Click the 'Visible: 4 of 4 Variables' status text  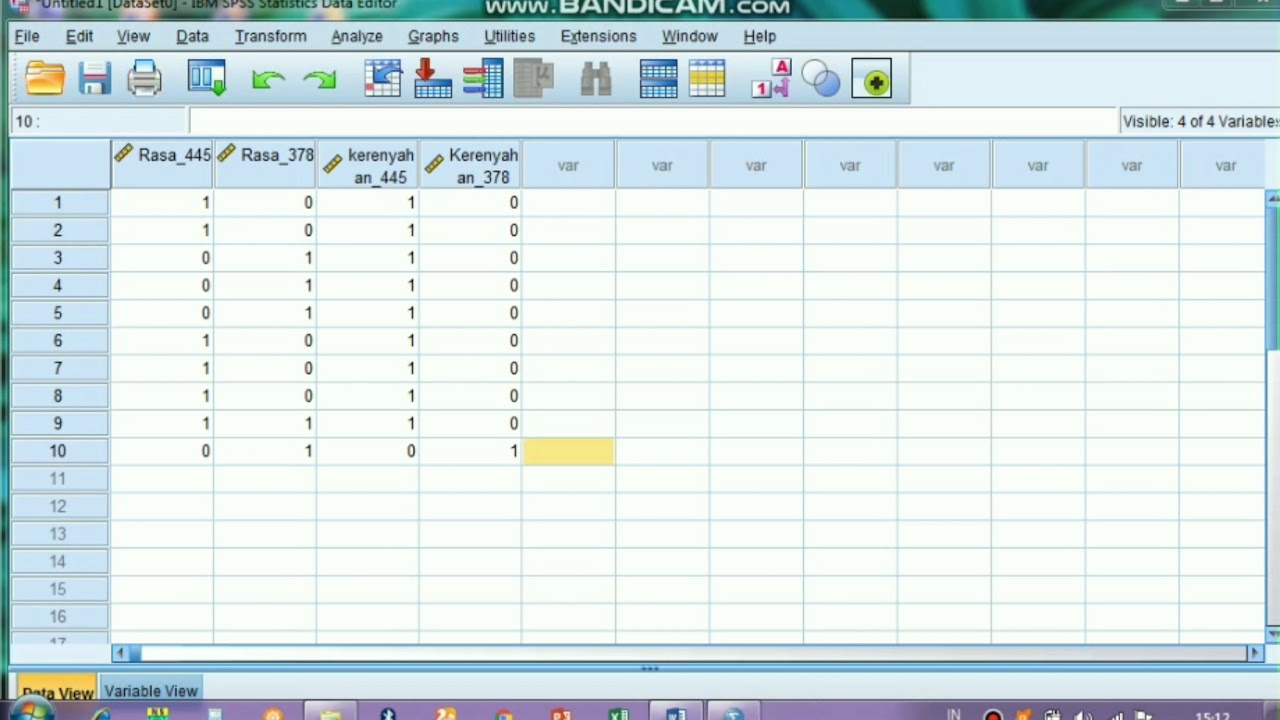point(1201,121)
